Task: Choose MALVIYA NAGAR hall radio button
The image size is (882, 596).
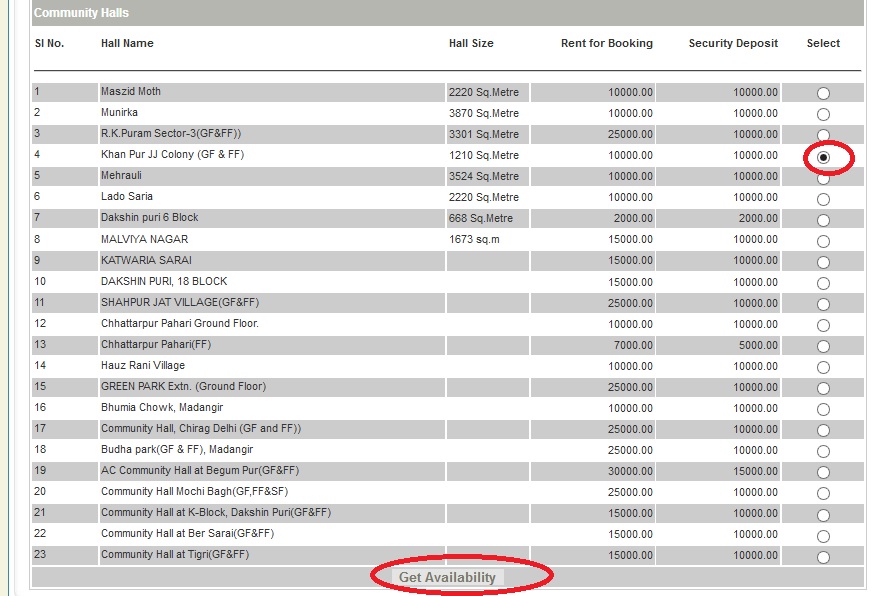Action: (x=823, y=241)
